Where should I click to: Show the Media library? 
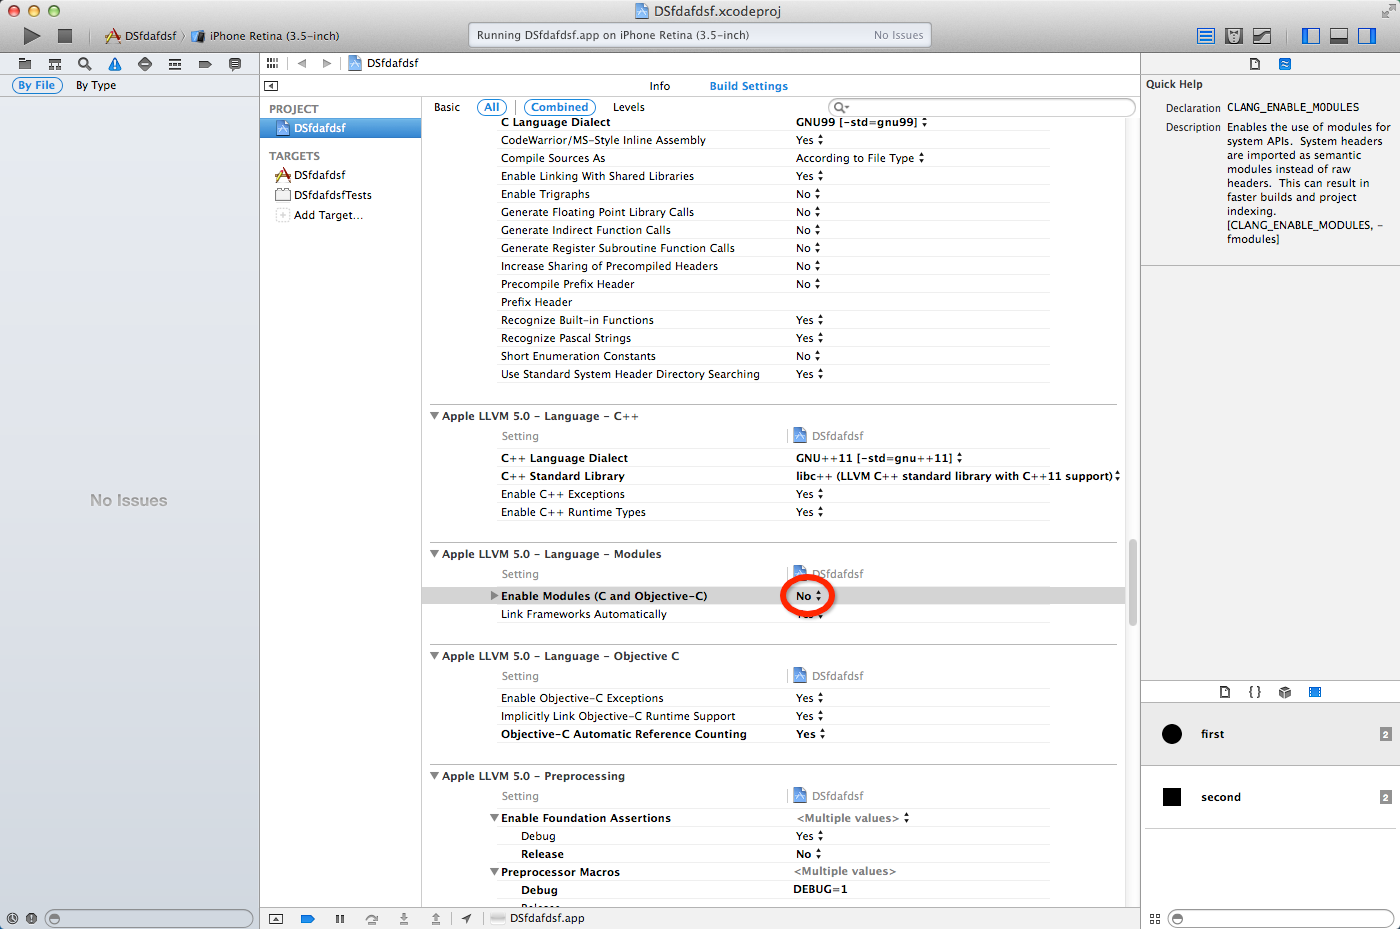pos(1315,692)
